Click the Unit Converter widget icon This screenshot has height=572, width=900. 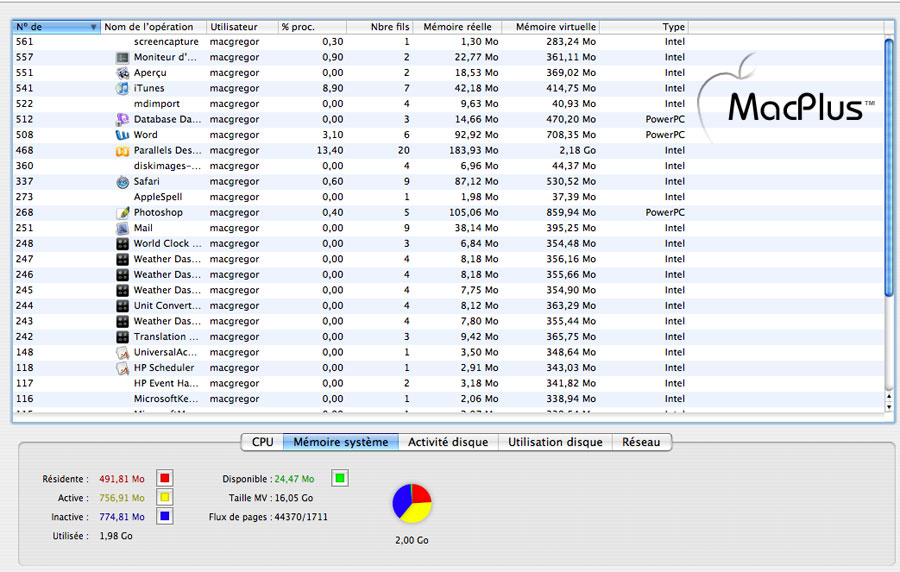122,306
